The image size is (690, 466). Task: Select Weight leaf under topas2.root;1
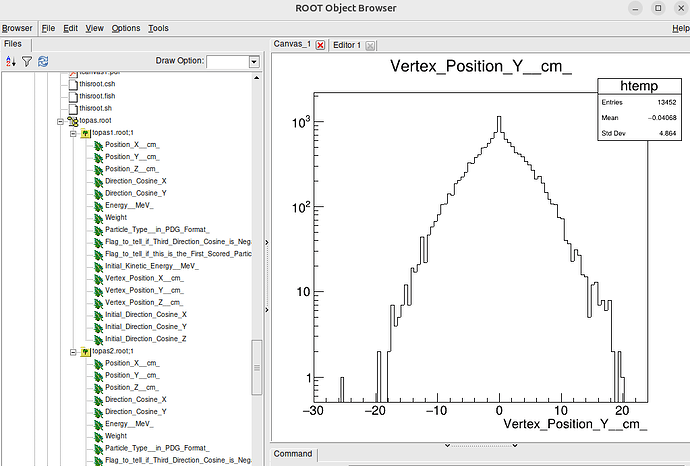116,436
